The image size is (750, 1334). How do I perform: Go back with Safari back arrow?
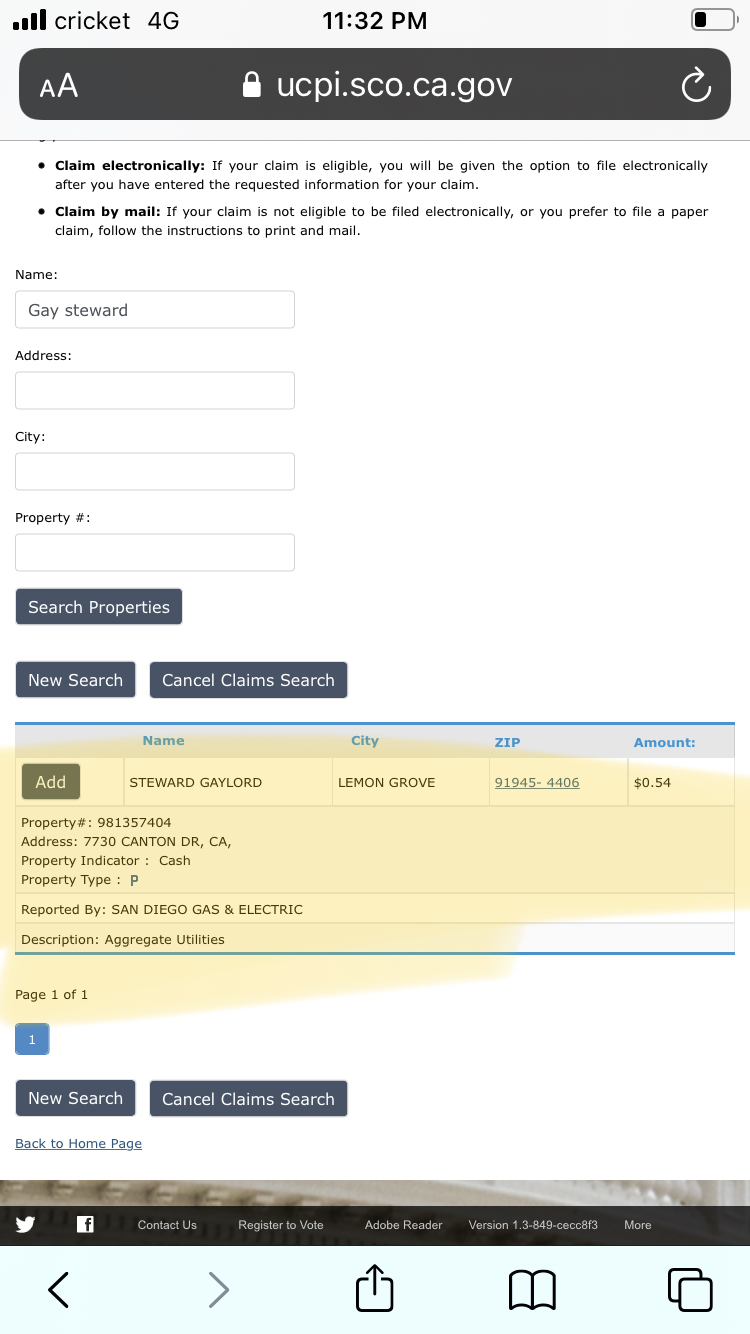[59, 1289]
